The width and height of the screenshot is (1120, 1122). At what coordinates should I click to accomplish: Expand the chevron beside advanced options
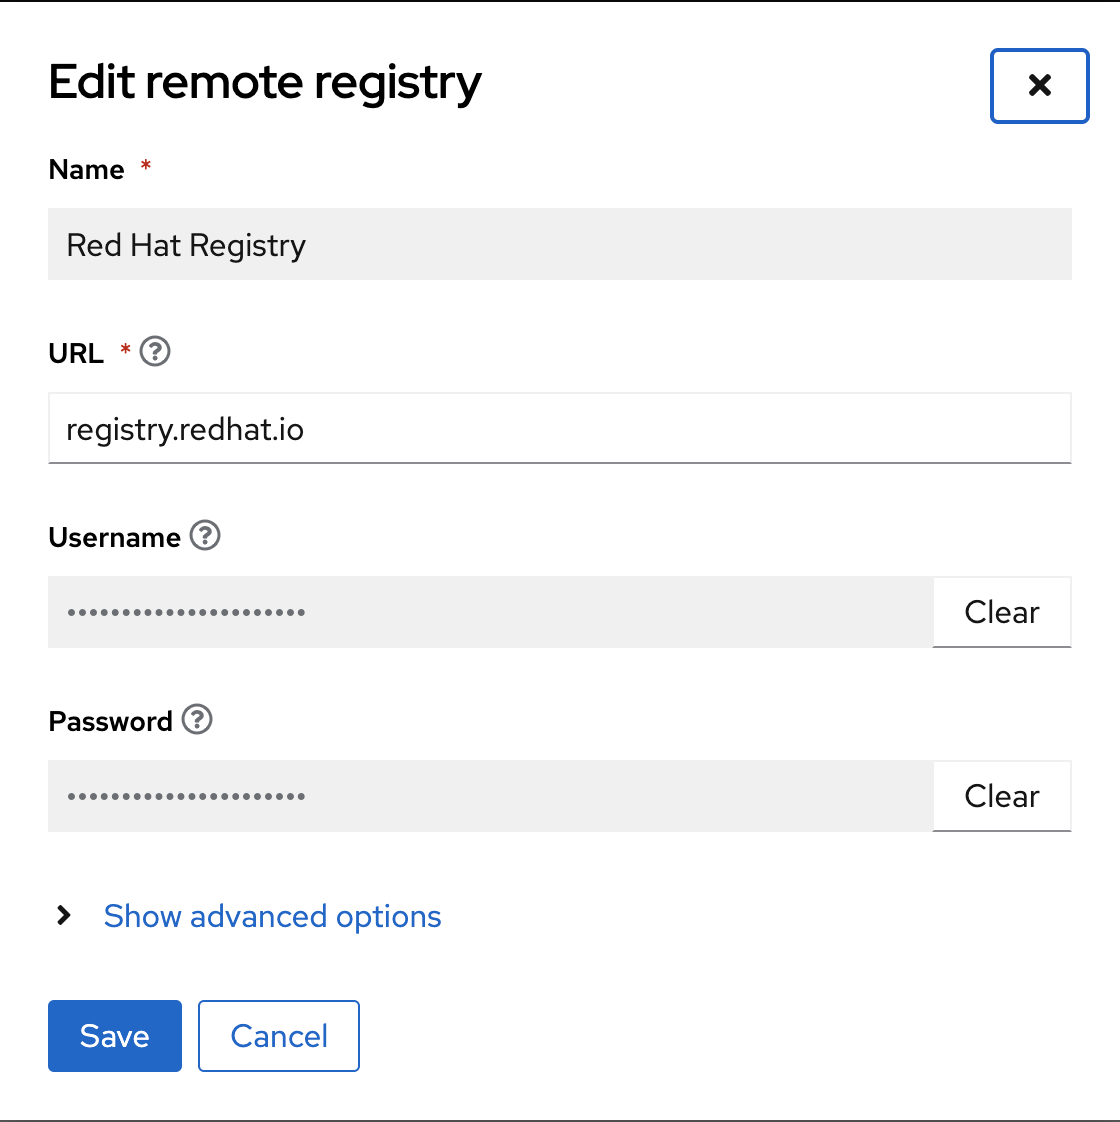point(64,916)
